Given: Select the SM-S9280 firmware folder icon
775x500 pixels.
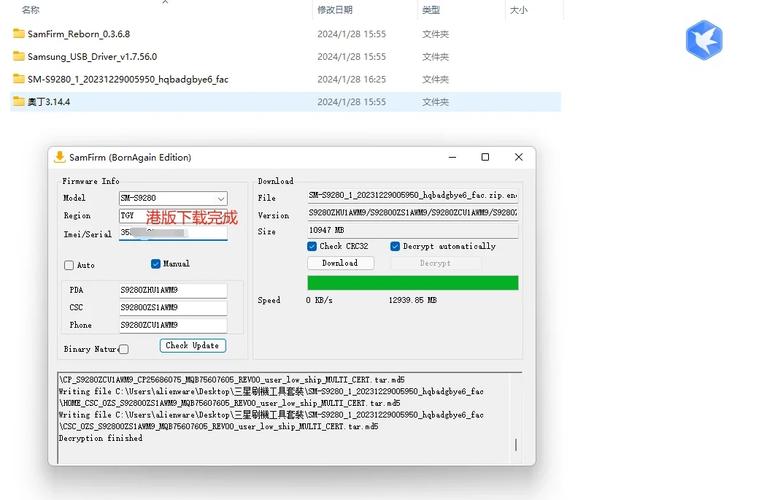Looking at the screenshot, I should click(18, 79).
